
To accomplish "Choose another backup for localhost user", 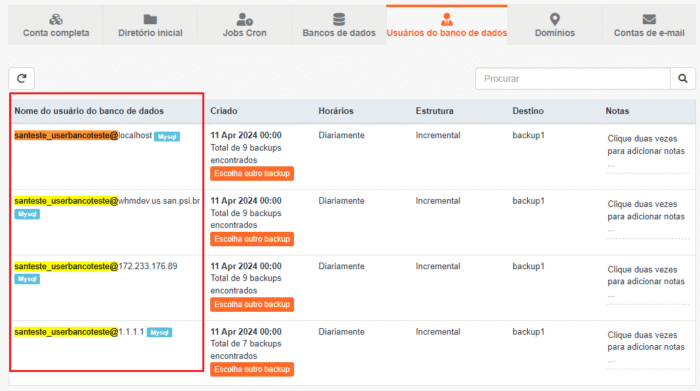I will (x=252, y=174).
